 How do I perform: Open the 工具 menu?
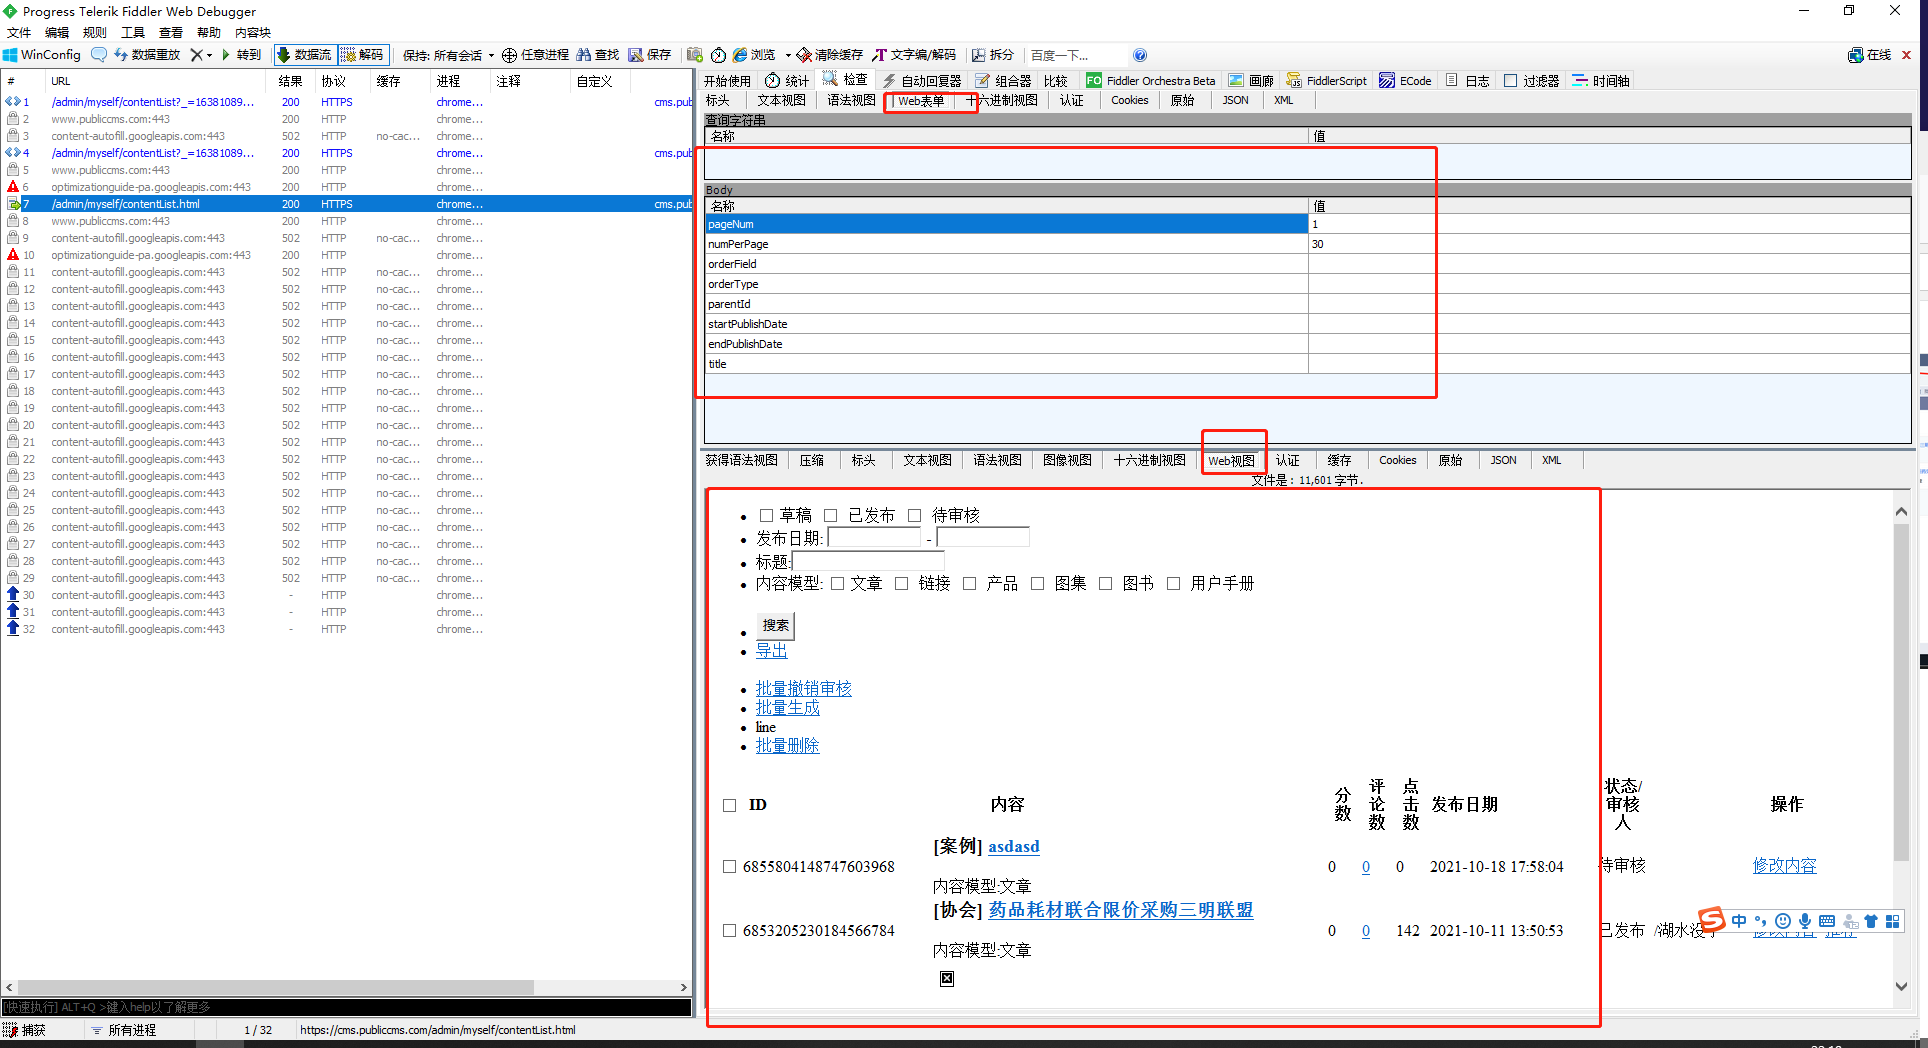point(132,32)
